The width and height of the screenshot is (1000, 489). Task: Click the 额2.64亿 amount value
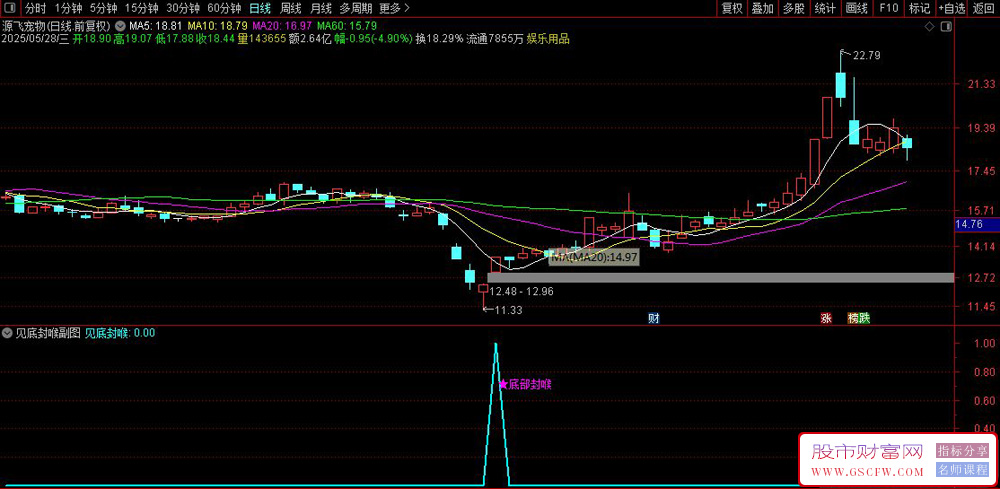(x=309, y=39)
